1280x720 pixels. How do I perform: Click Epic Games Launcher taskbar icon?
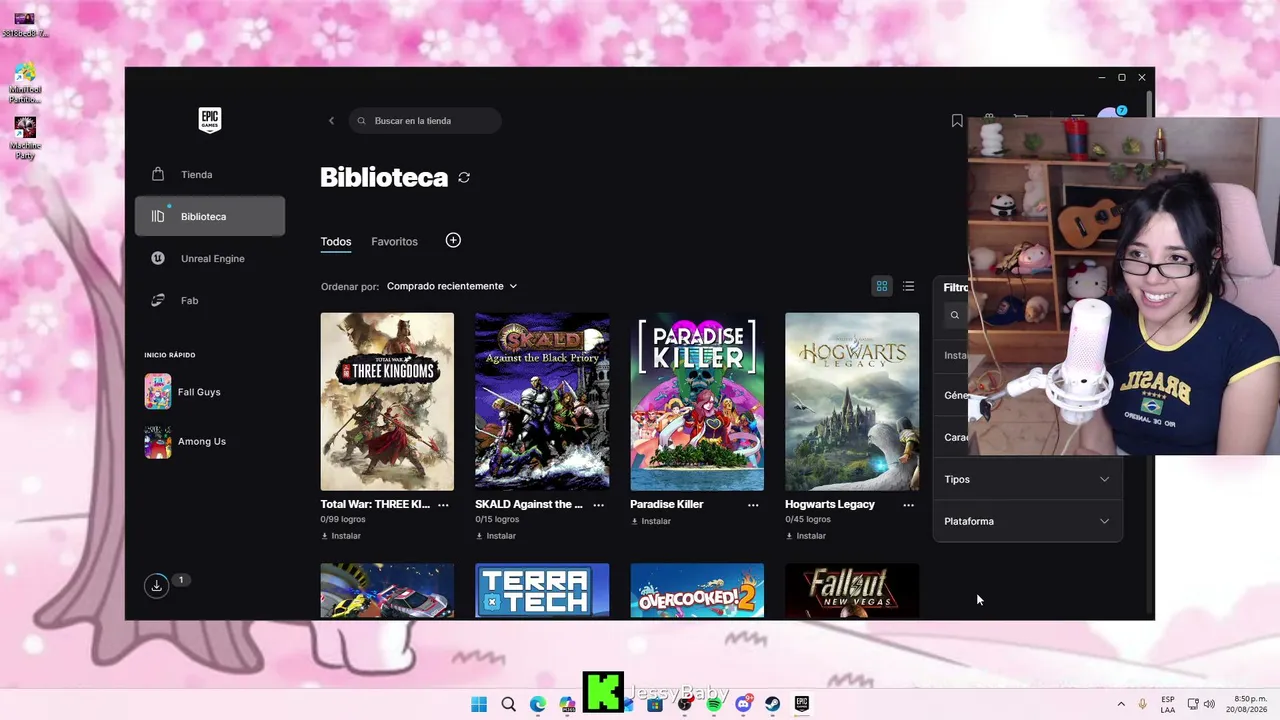click(802, 704)
